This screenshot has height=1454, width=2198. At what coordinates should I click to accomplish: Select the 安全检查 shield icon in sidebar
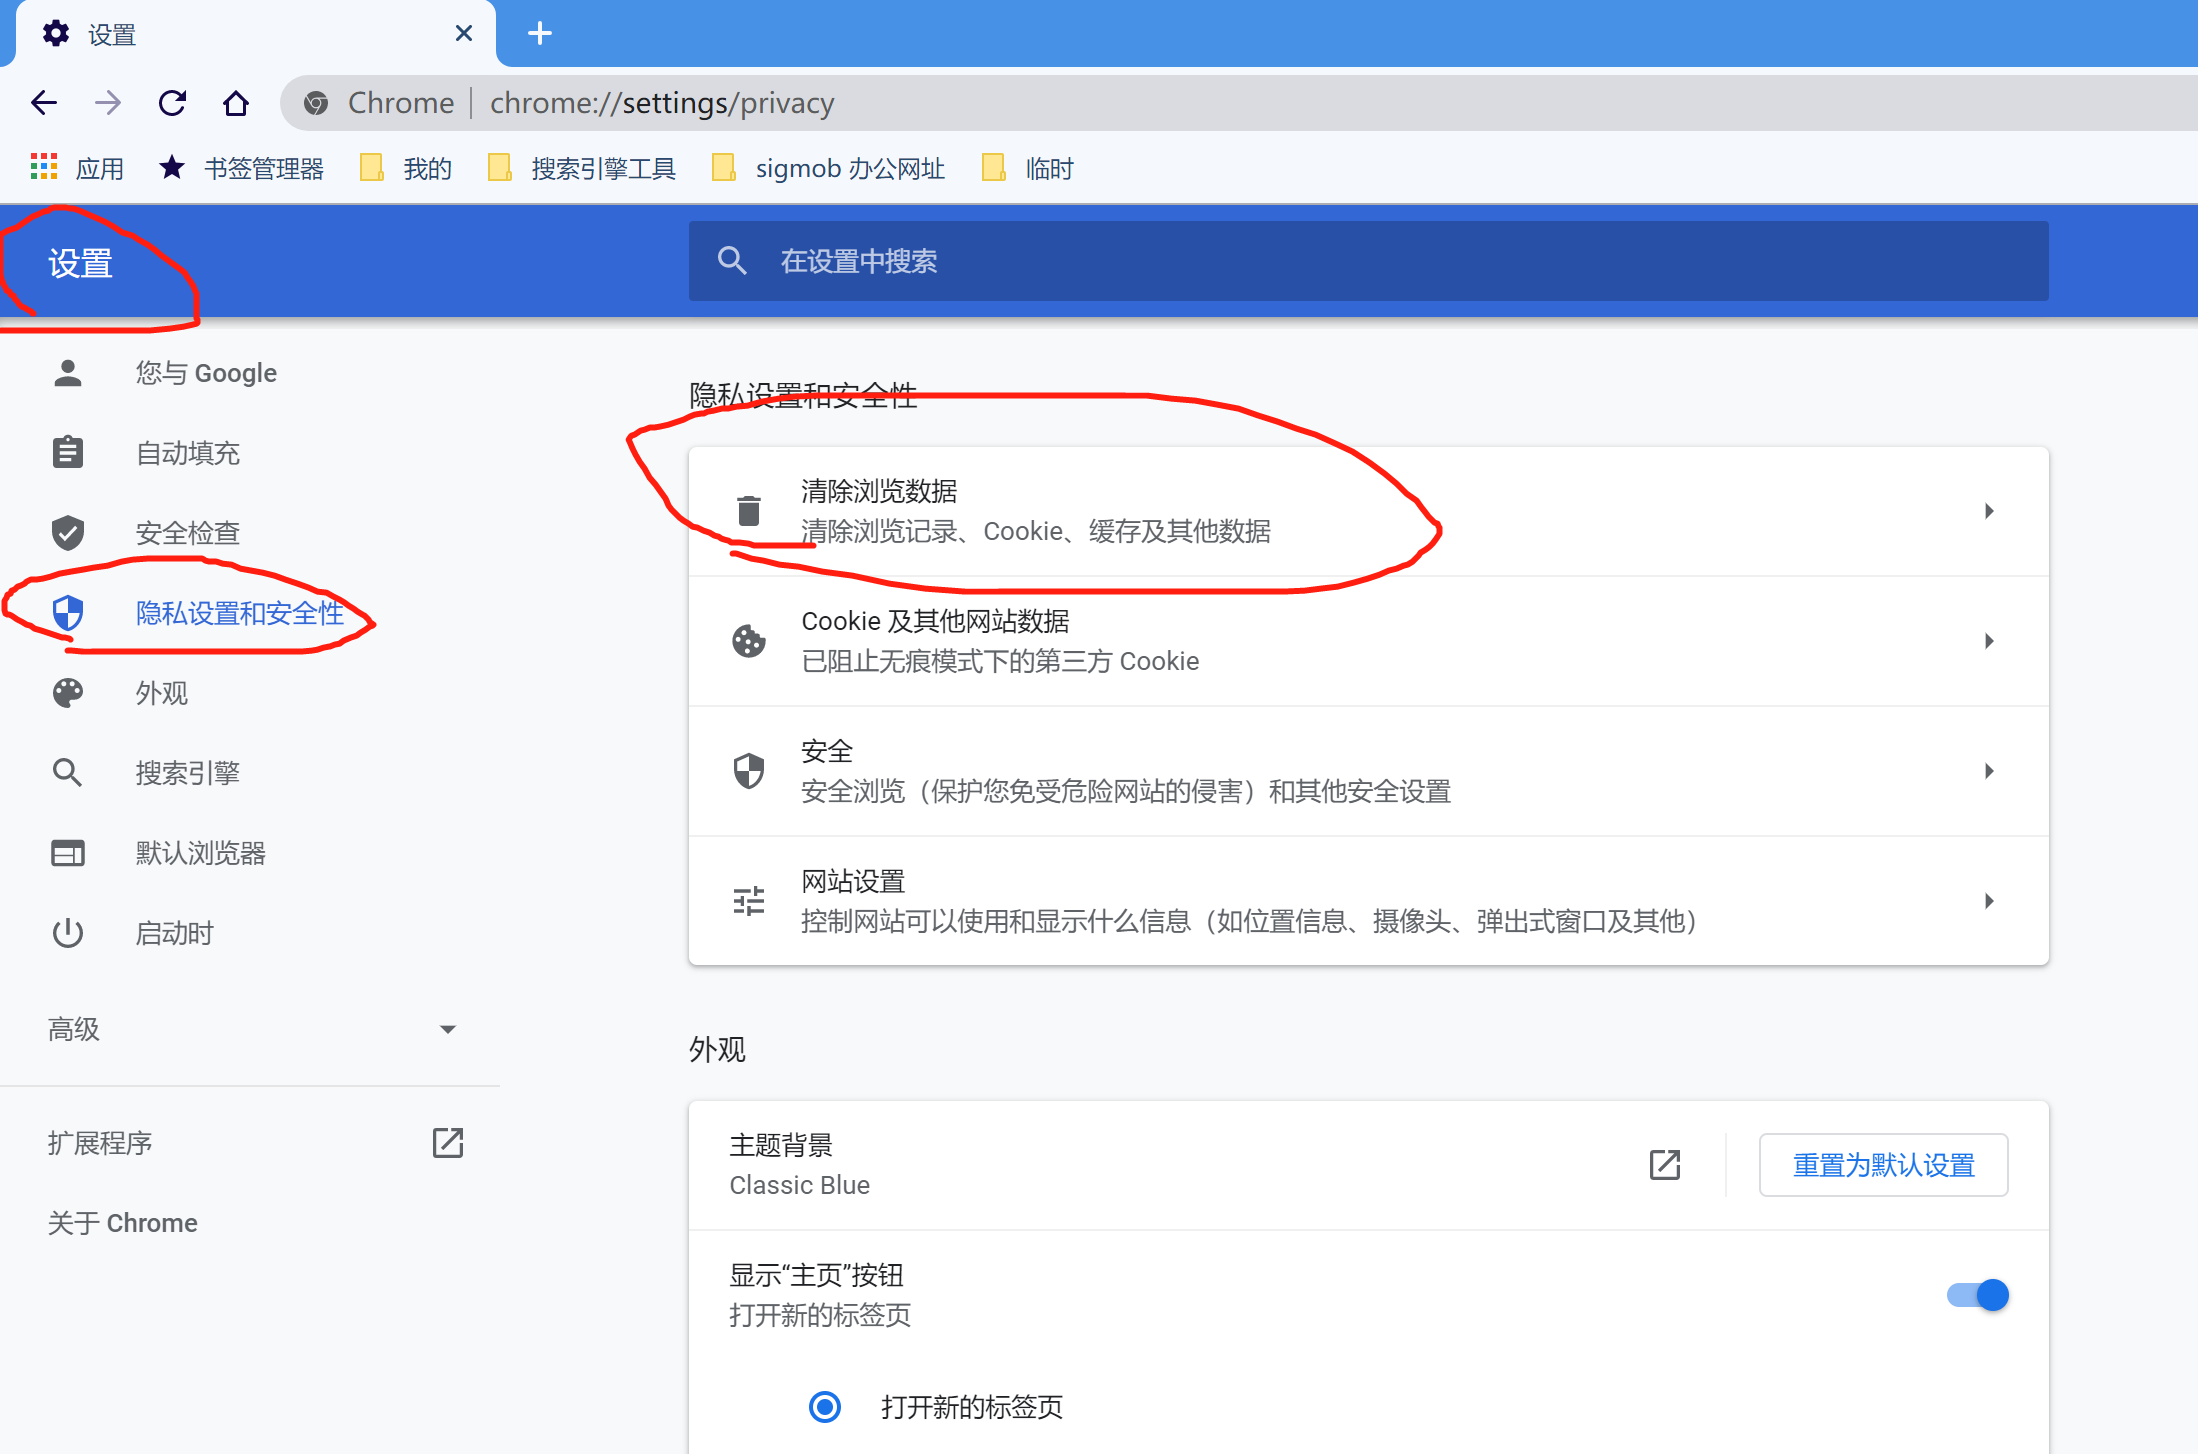[x=67, y=532]
